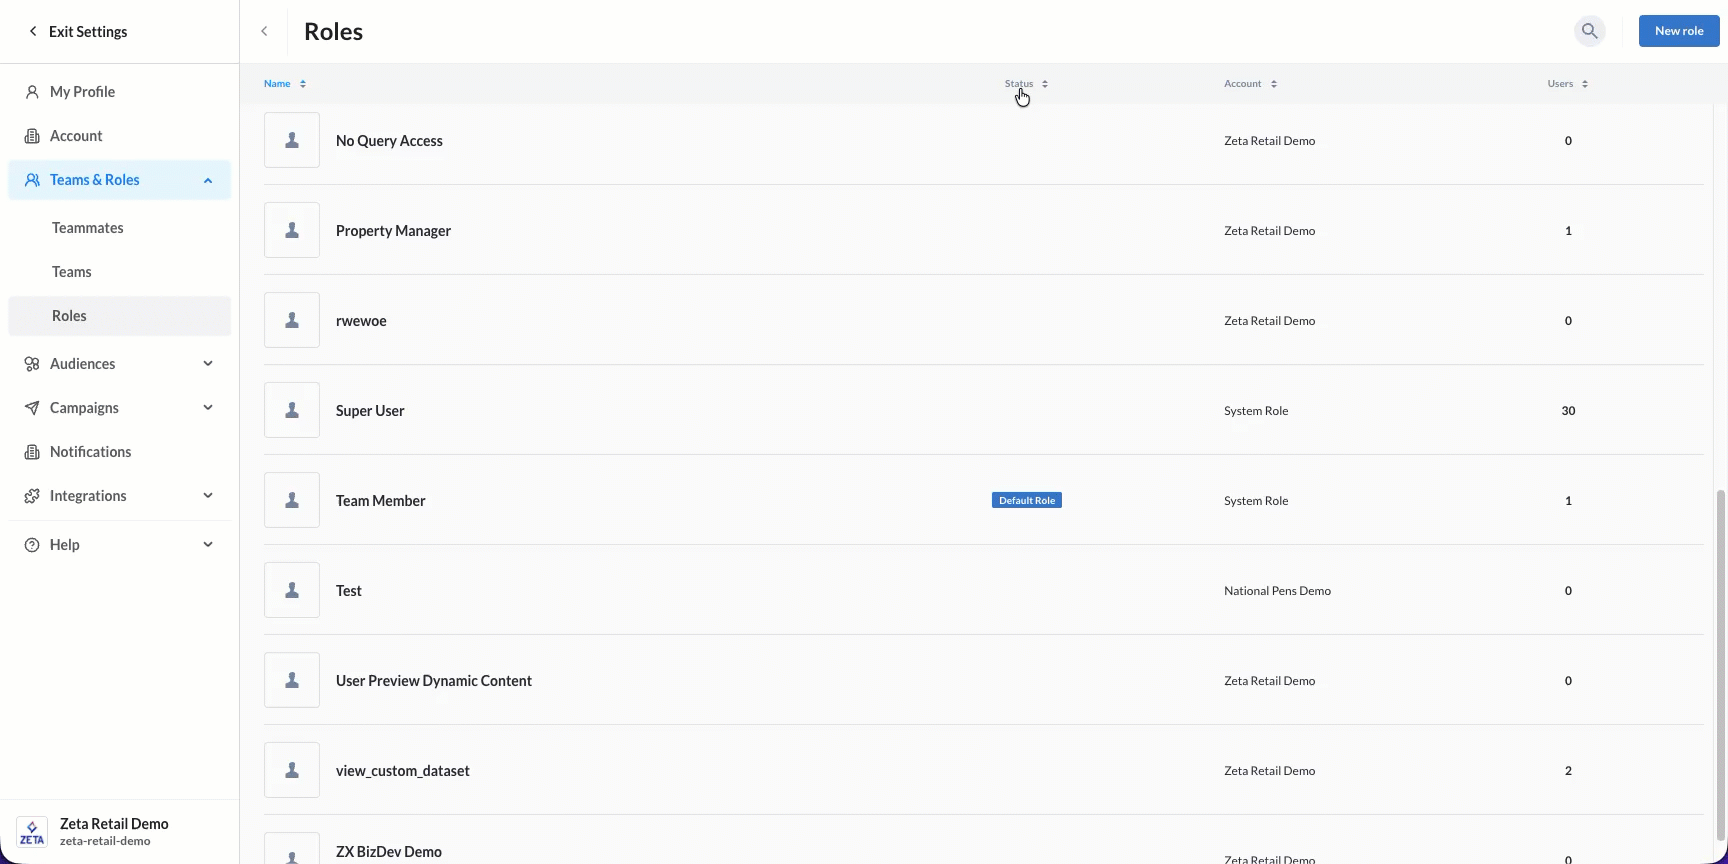Open the roles search icon
Image resolution: width=1728 pixels, height=864 pixels.
pyautogui.click(x=1589, y=31)
